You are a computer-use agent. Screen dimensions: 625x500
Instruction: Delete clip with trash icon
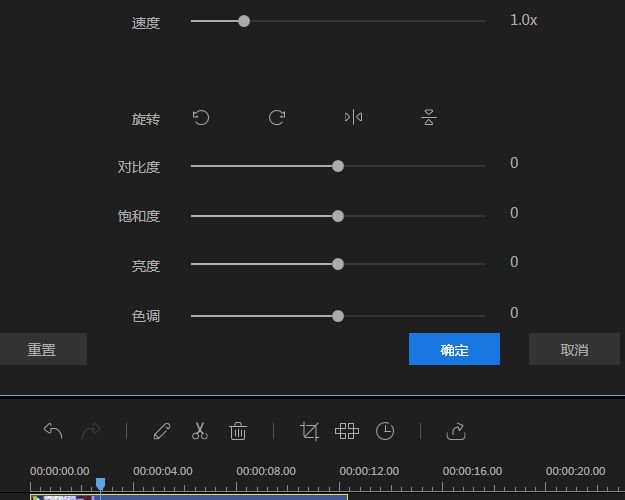click(238, 431)
